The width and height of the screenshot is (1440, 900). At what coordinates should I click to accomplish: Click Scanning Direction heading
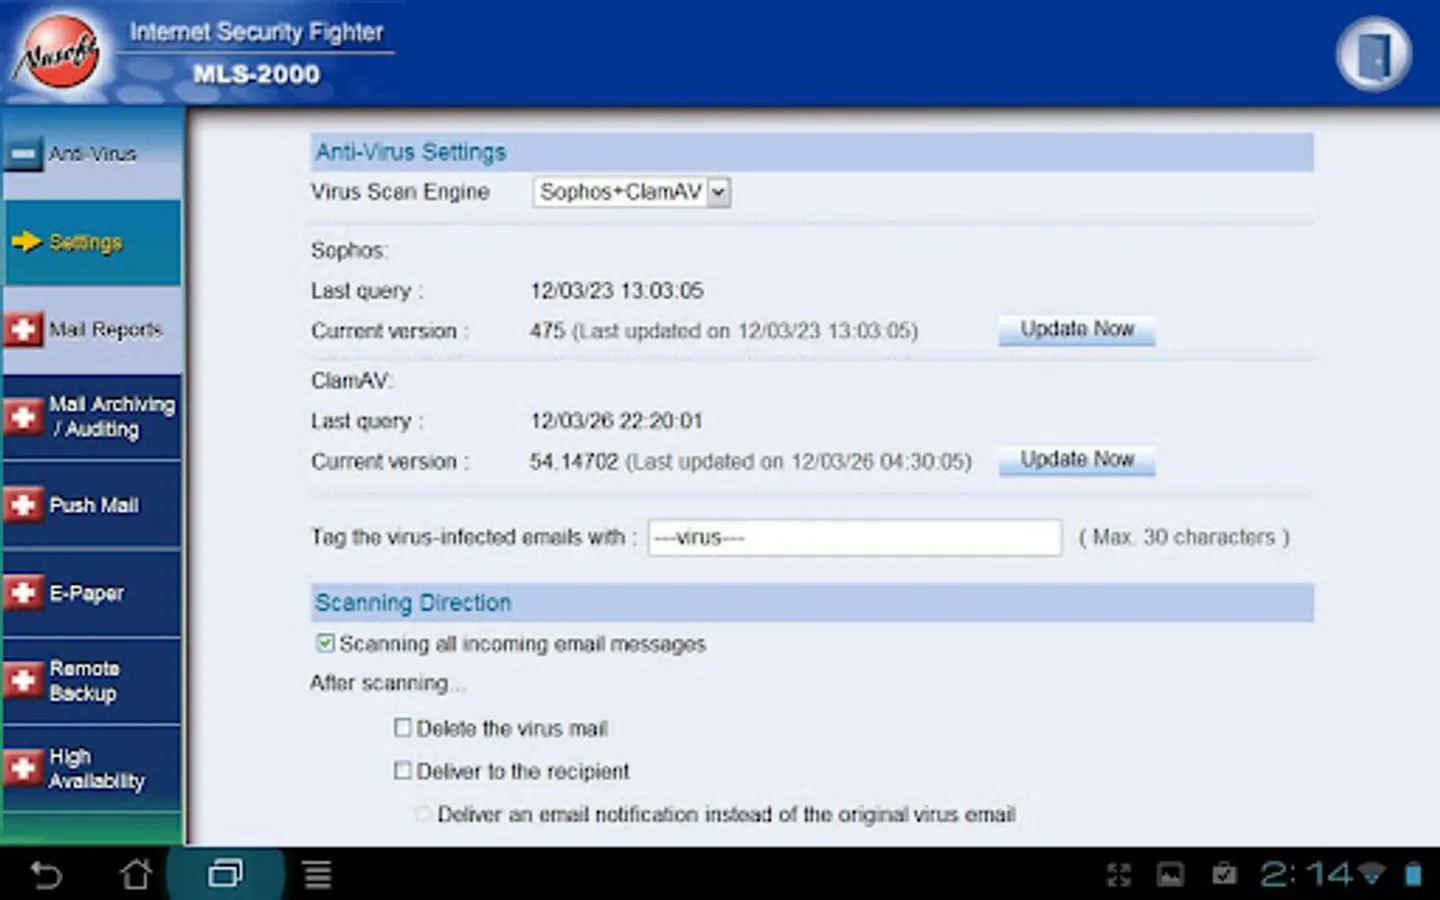tap(413, 603)
